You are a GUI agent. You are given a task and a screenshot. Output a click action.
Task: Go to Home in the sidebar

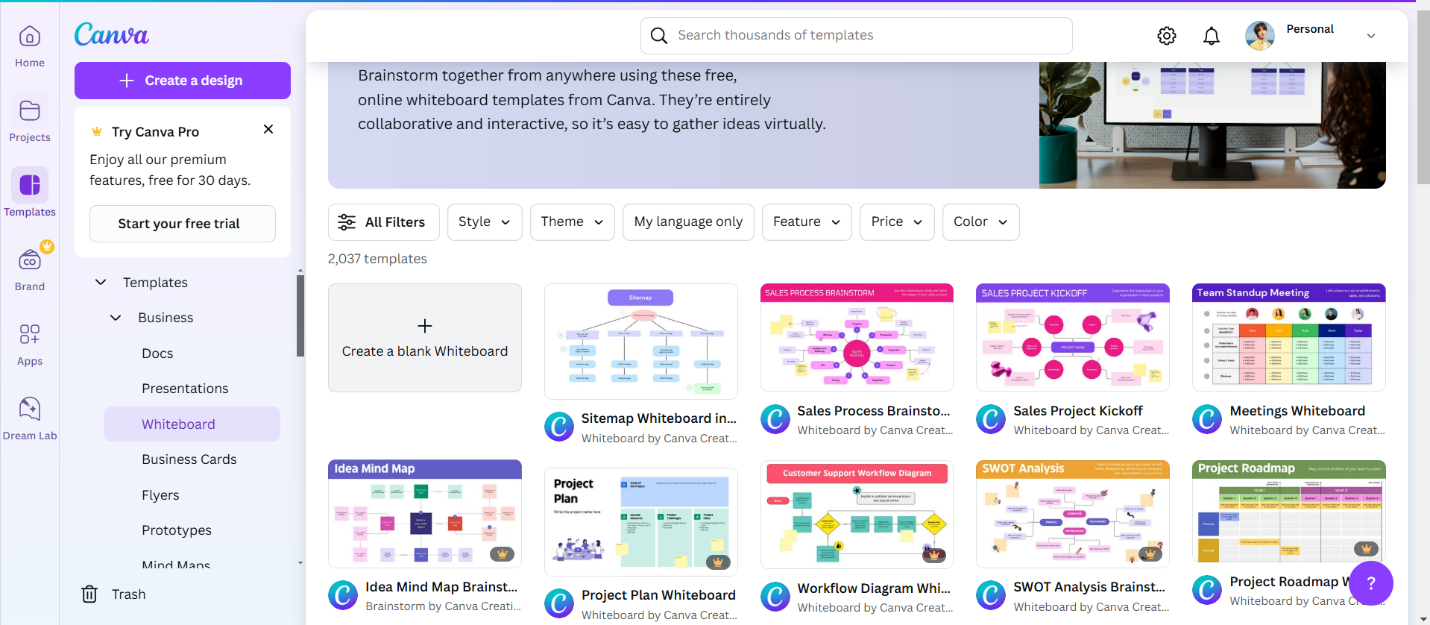point(30,46)
